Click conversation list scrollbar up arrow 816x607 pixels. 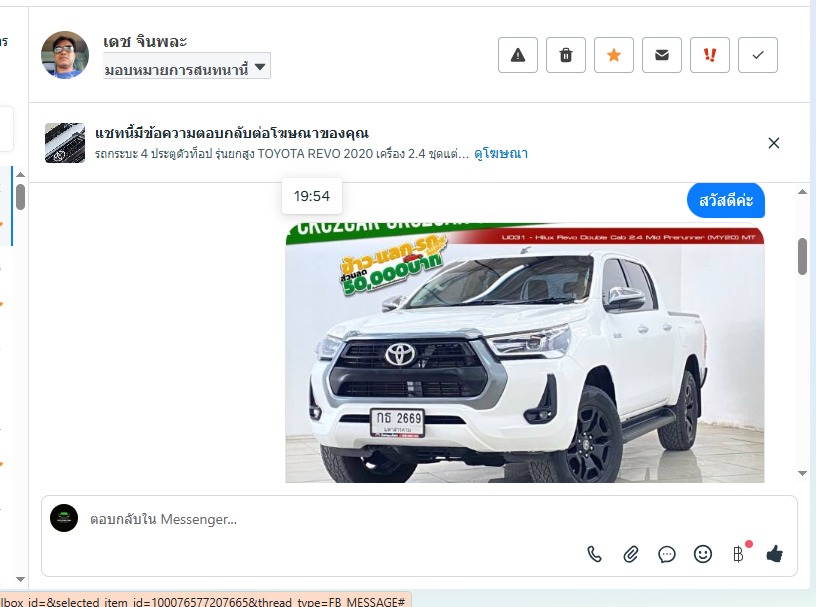tap(20, 175)
